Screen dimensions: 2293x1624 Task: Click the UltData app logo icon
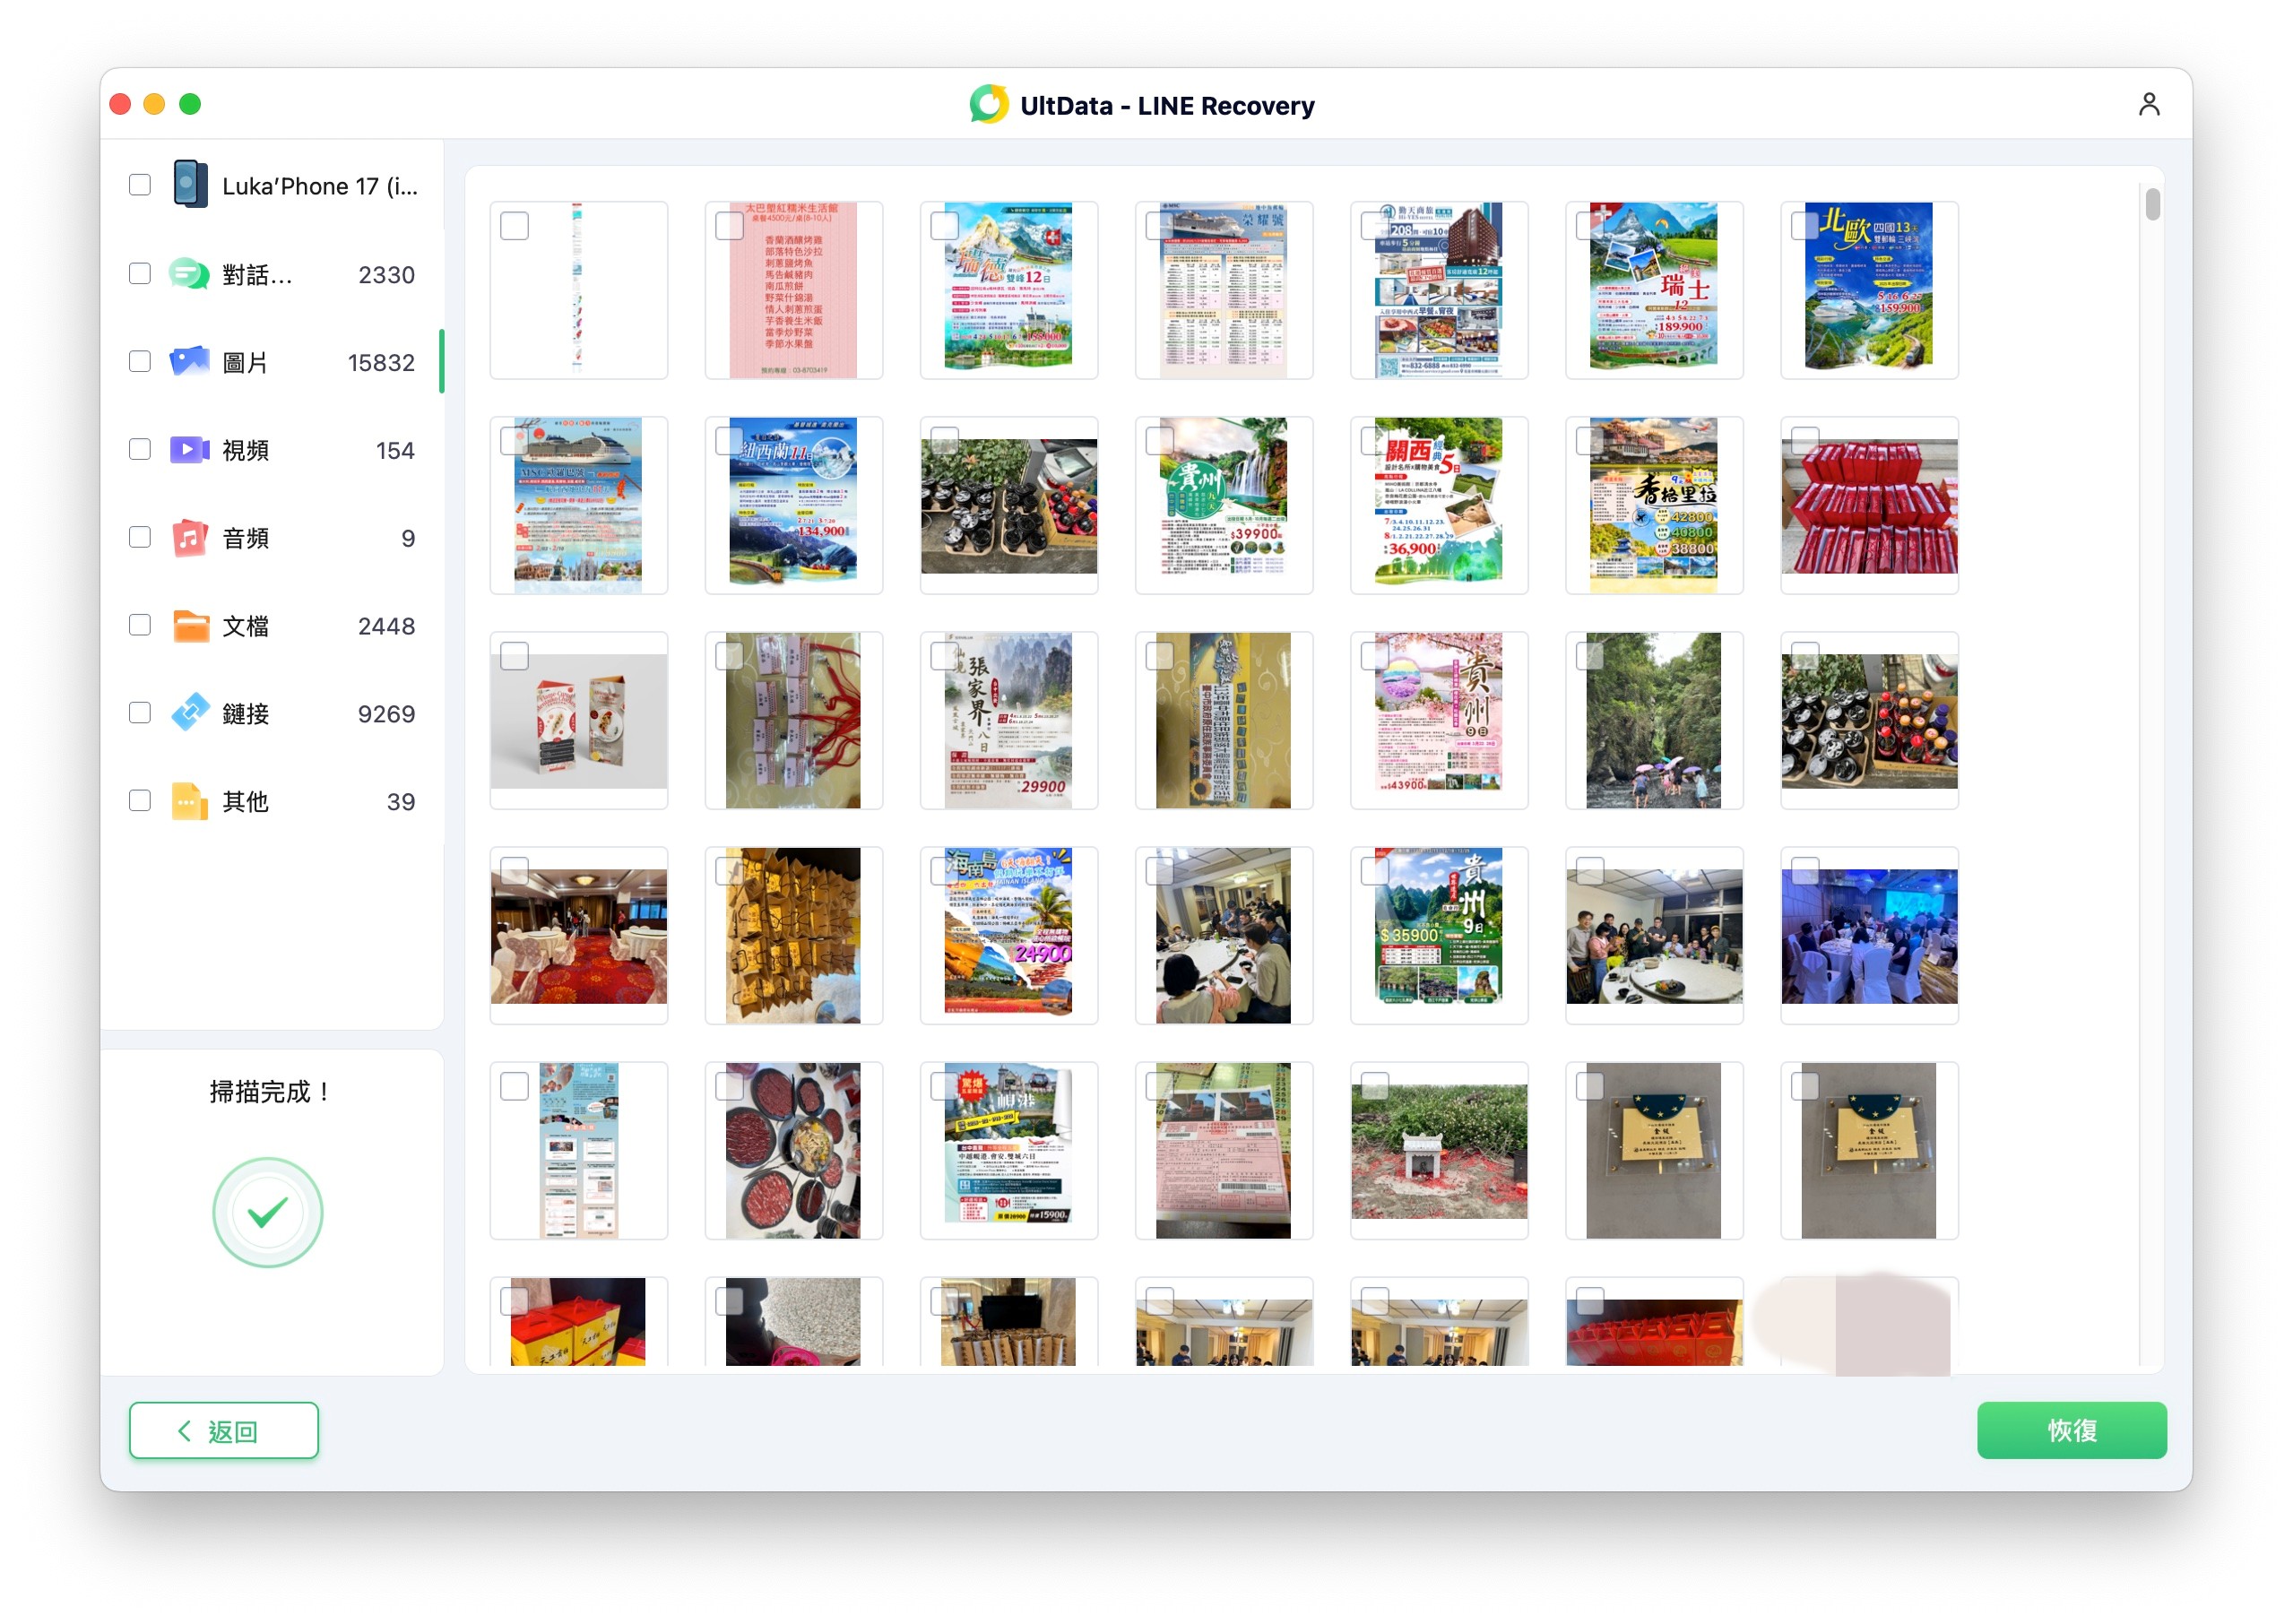(988, 104)
